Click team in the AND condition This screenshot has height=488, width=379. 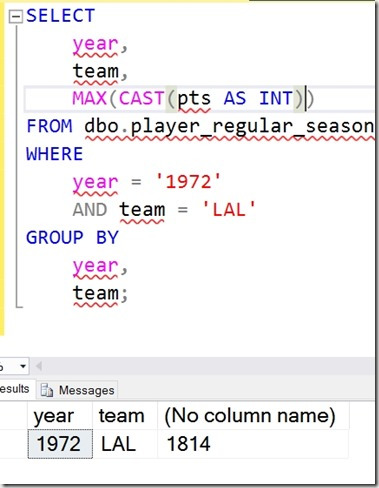(142, 210)
